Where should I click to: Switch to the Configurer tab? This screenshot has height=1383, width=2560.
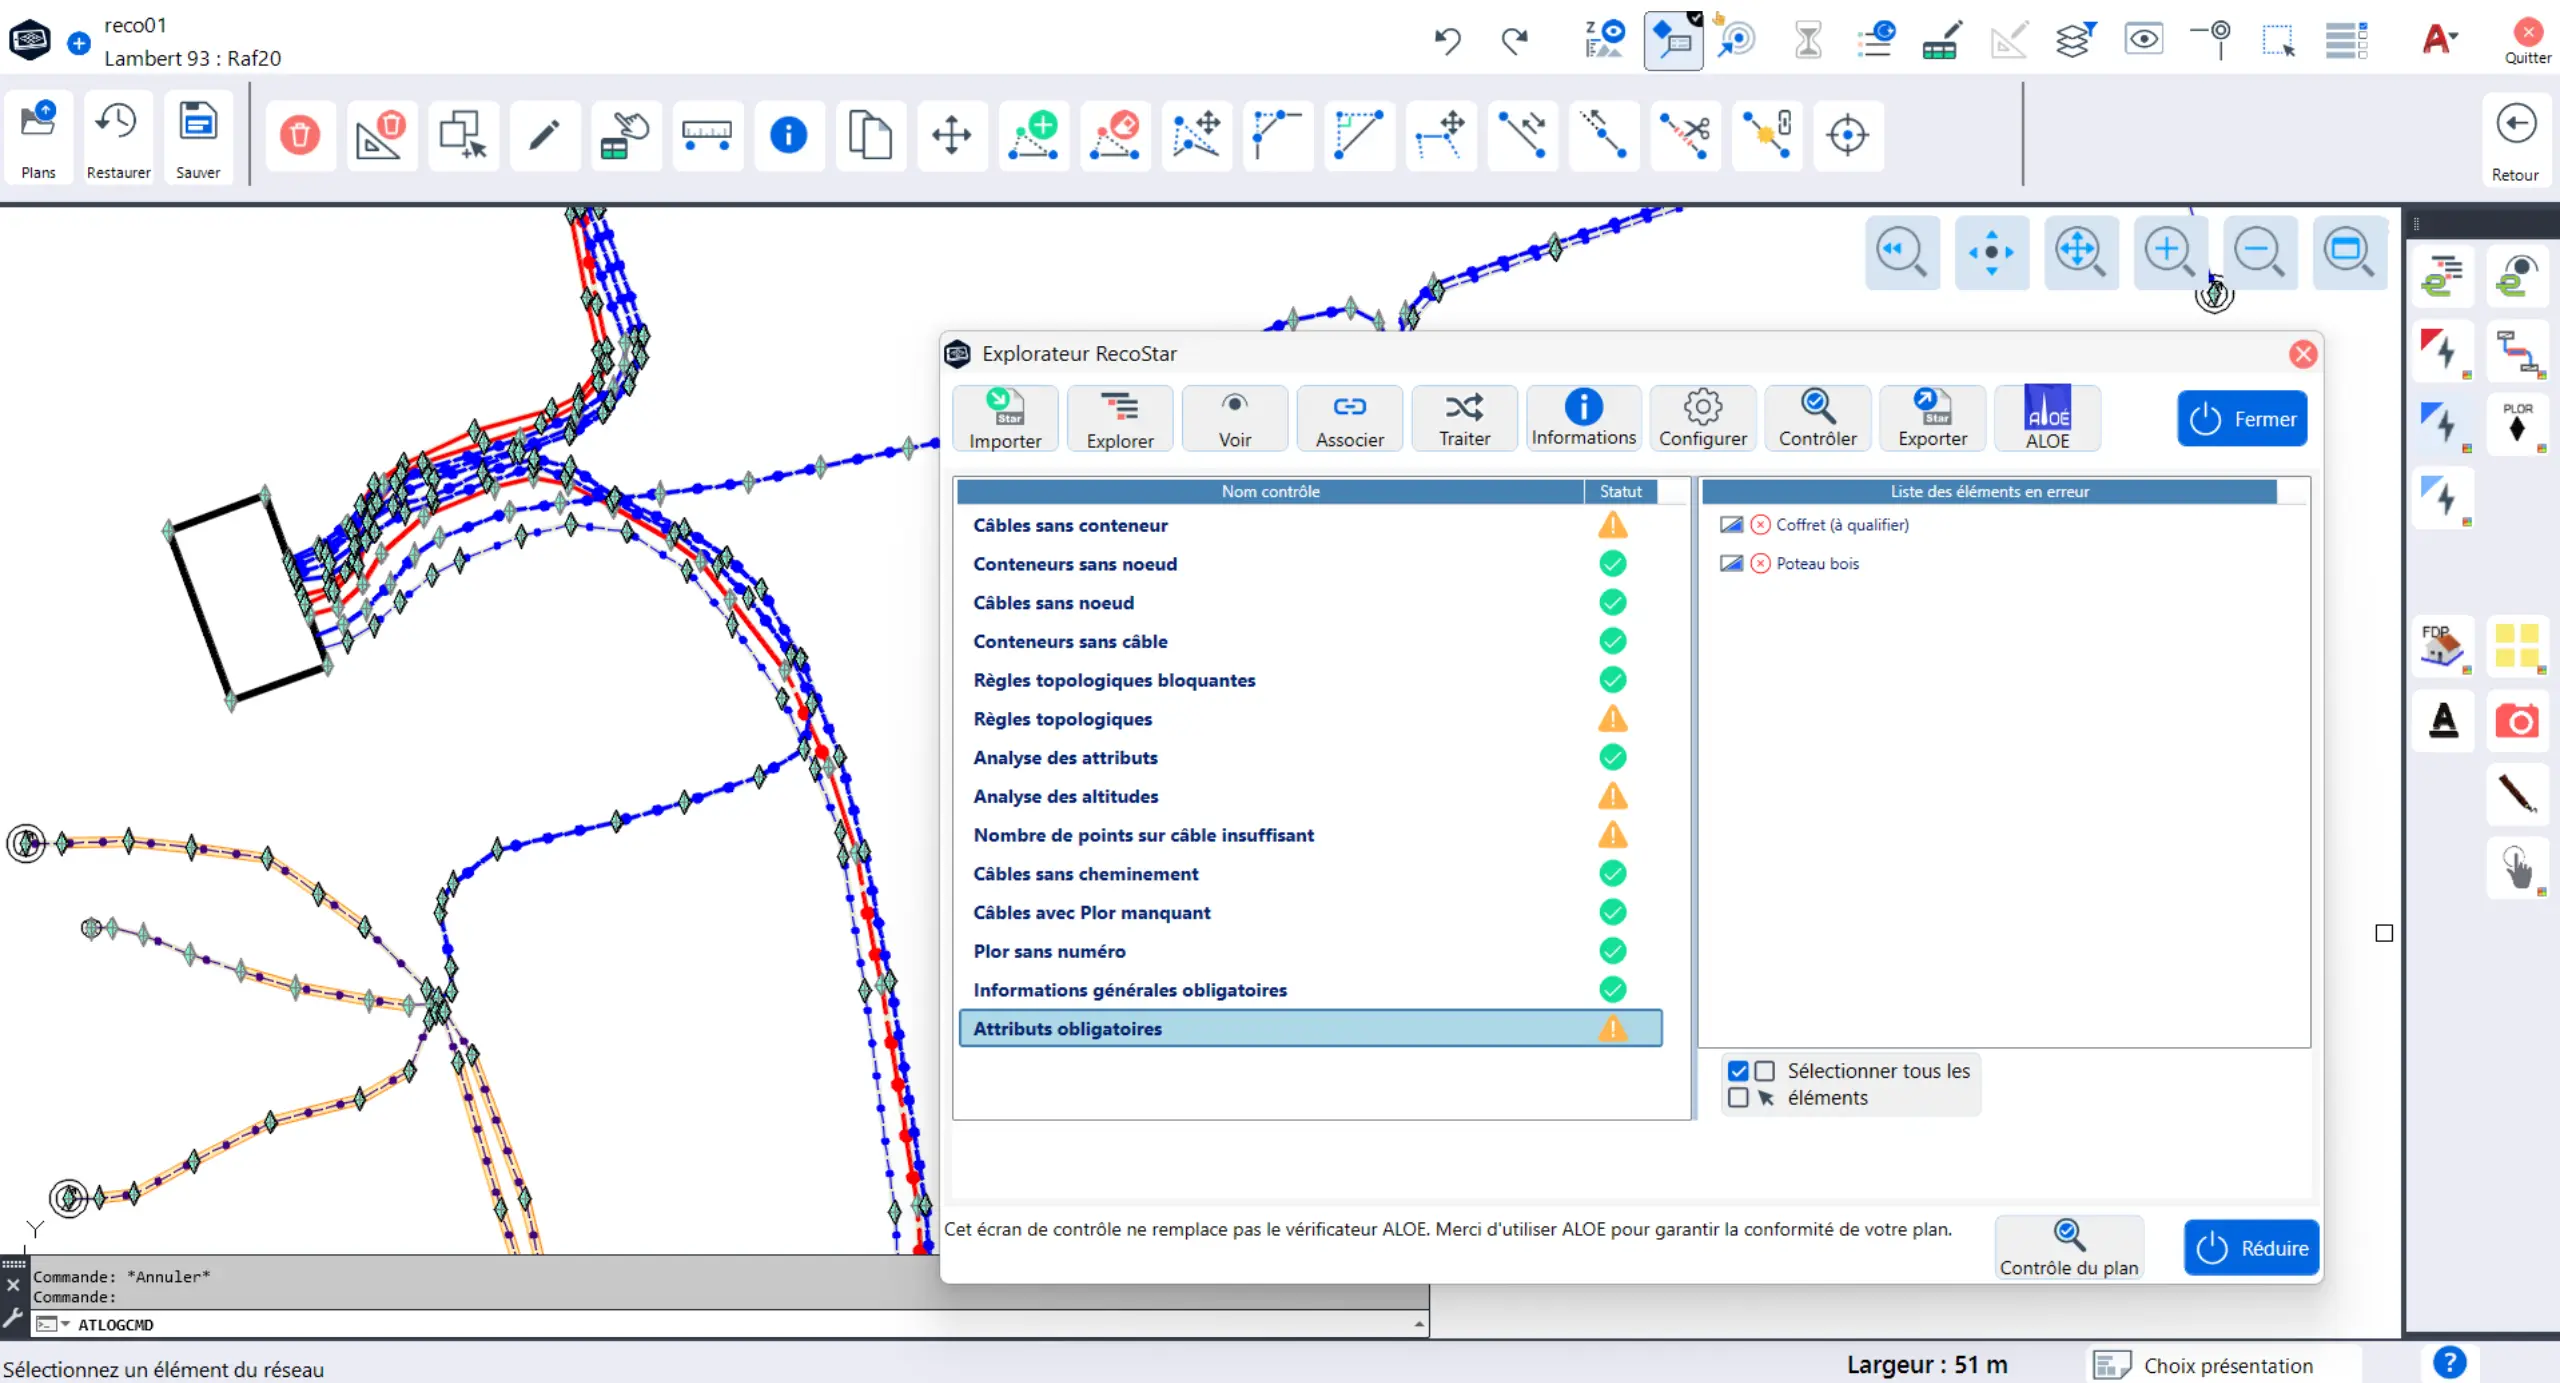tap(1702, 419)
